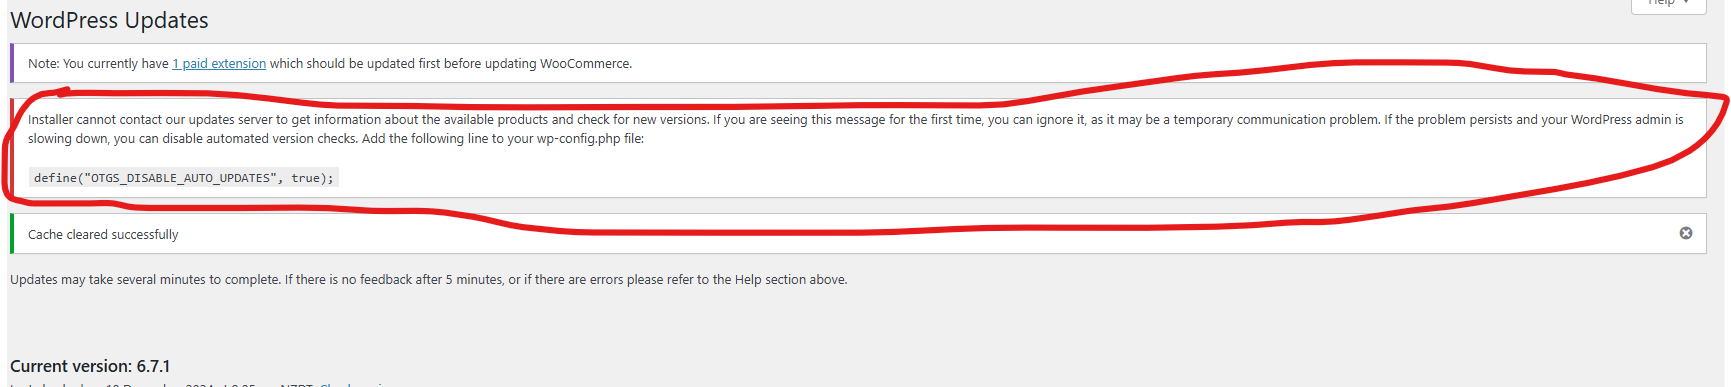
Task: Open the 1 paid extension link
Action: click(219, 63)
